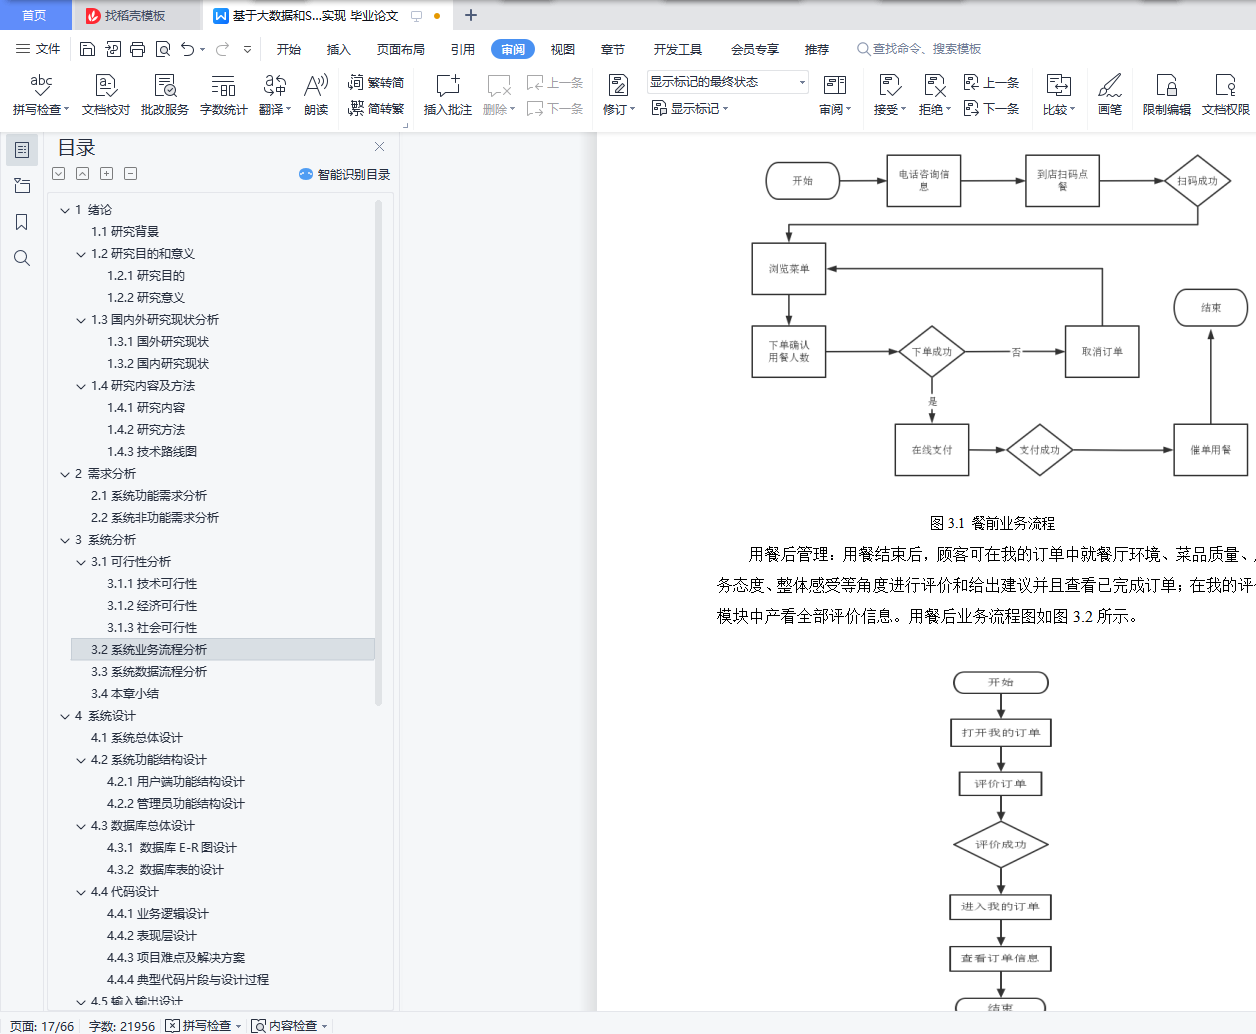Open the show markup (显示标记) dropdown
The height and width of the screenshot is (1034, 1256).
[x=690, y=109]
